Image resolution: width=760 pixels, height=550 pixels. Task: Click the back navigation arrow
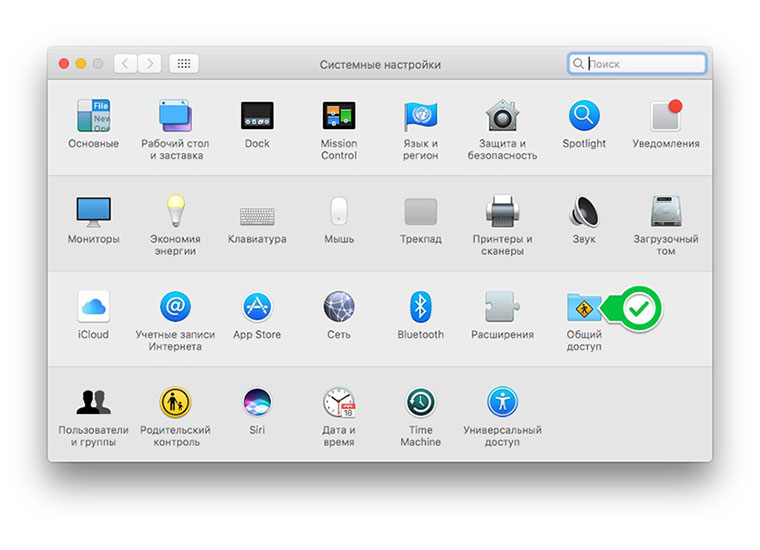pyautogui.click(x=125, y=63)
